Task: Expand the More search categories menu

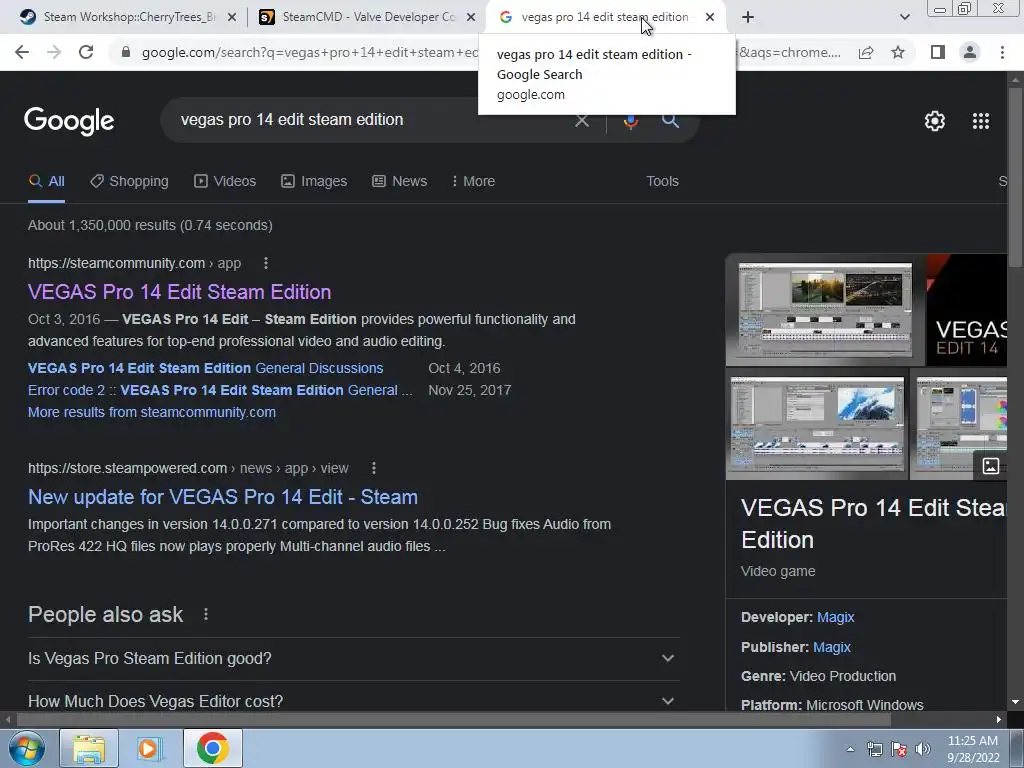Action: point(473,182)
